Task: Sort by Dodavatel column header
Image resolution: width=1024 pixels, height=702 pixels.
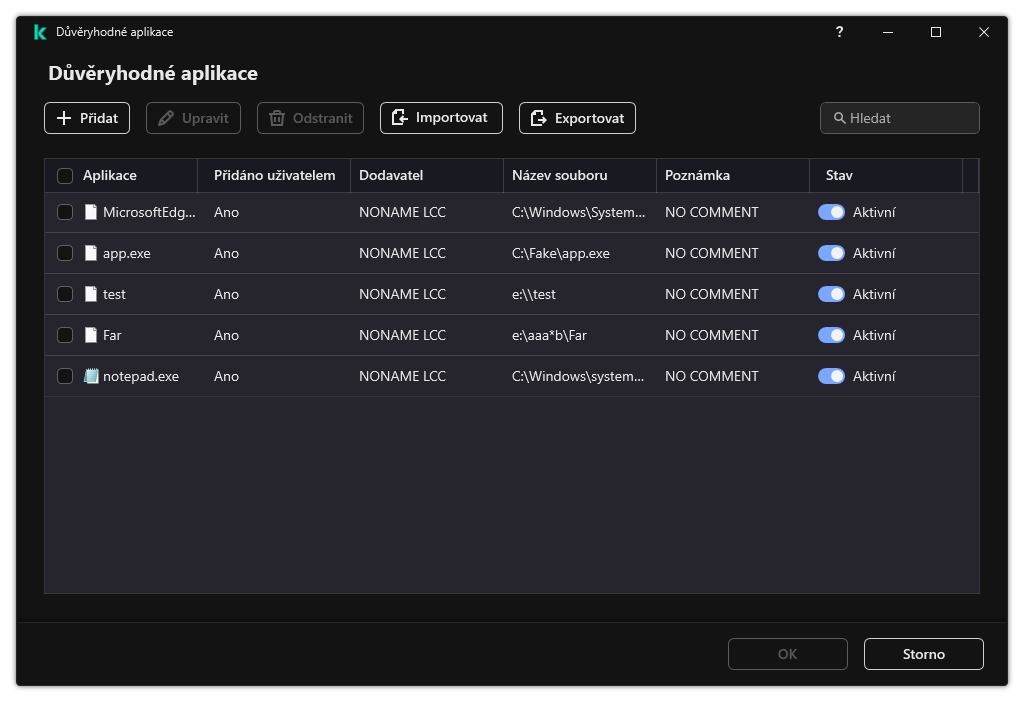Action: coord(391,175)
